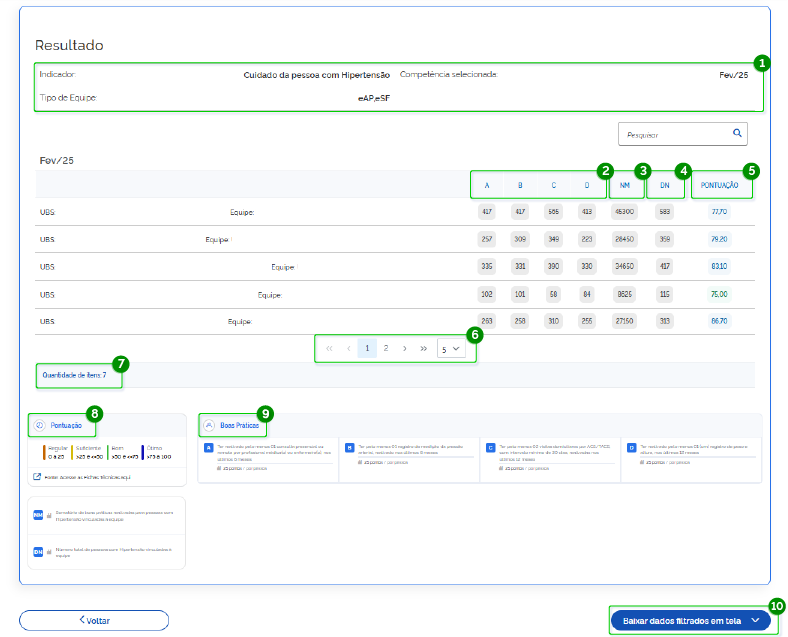Click the blue D badge in Boas Práticas
788x637 pixels.
pyautogui.click(x=631, y=448)
